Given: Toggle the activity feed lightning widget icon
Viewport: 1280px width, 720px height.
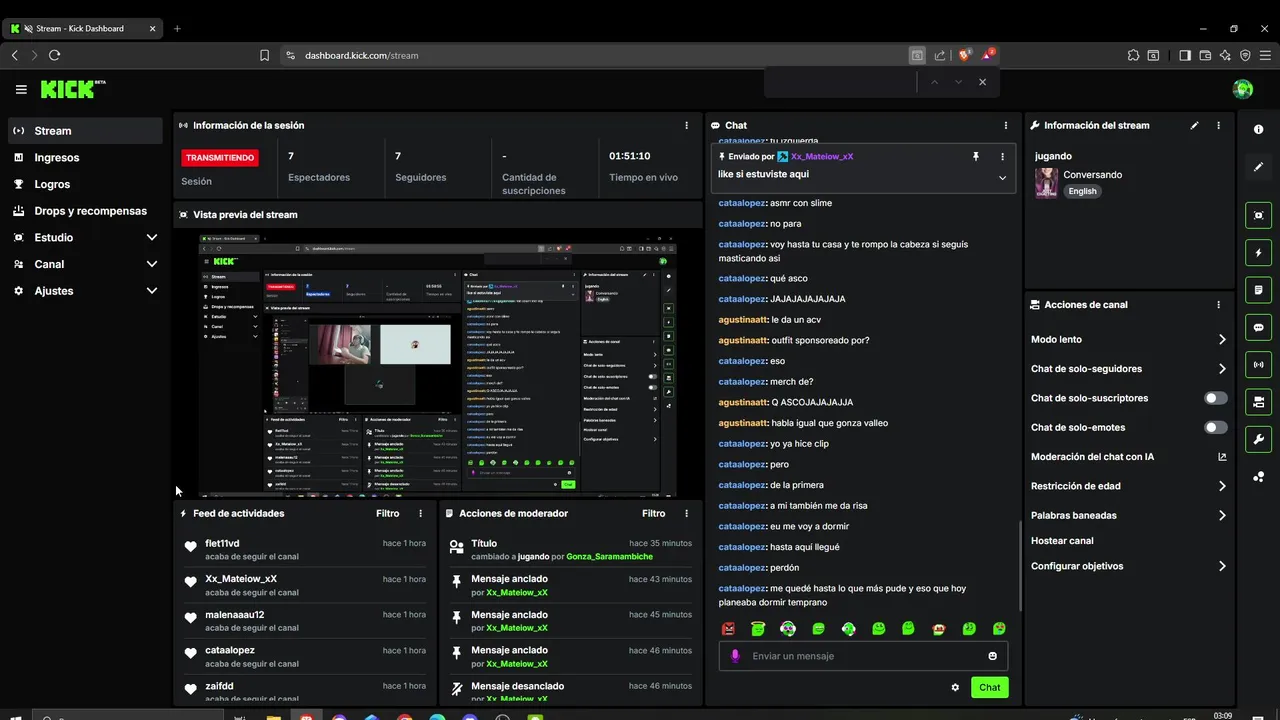Looking at the screenshot, I should pos(1258,253).
